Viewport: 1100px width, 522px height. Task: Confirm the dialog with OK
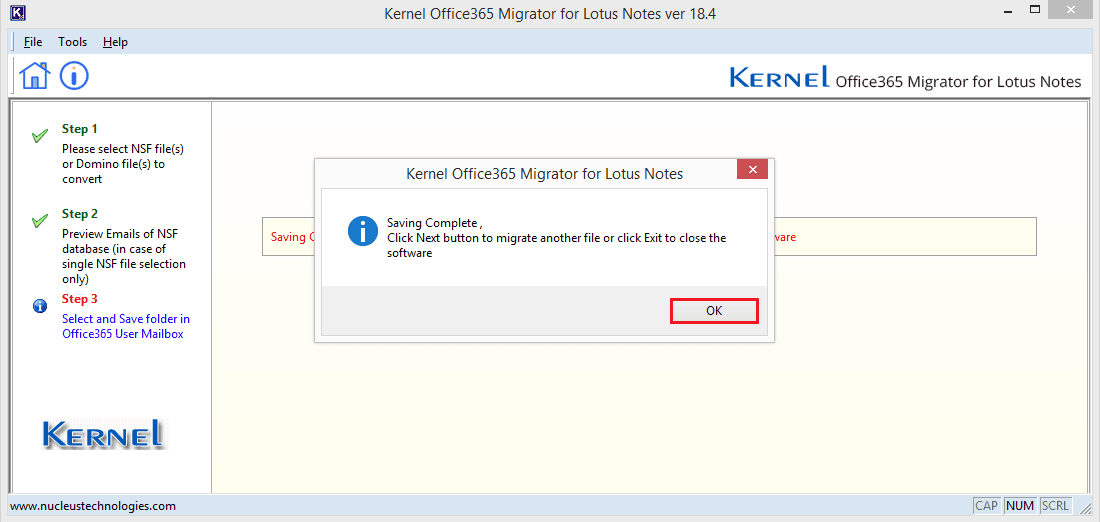714,311
